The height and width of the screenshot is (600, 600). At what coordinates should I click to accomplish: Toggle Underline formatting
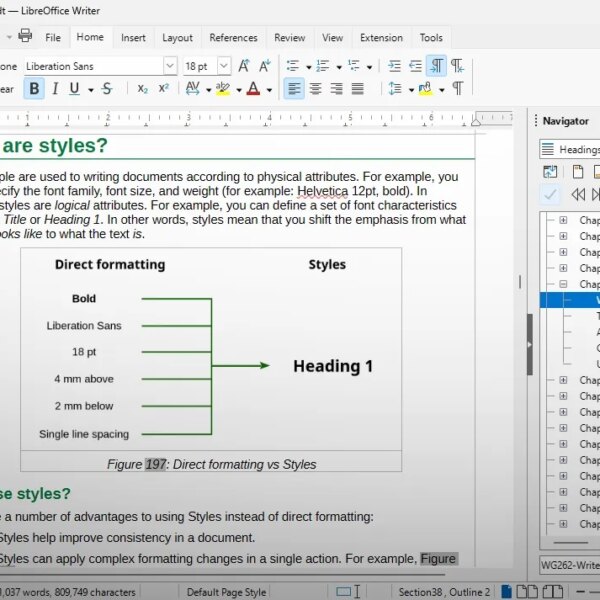pyautogui.click(x=74, y=89)
